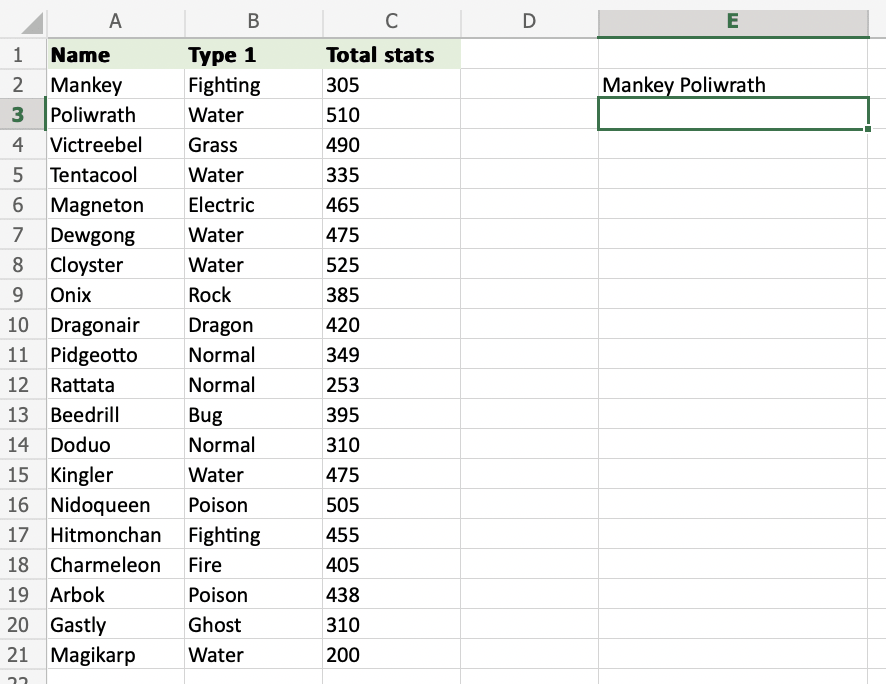The width and height of the screenshot is (886, 684).
Task: Select row header 1
Action: [x=22, y=55]
